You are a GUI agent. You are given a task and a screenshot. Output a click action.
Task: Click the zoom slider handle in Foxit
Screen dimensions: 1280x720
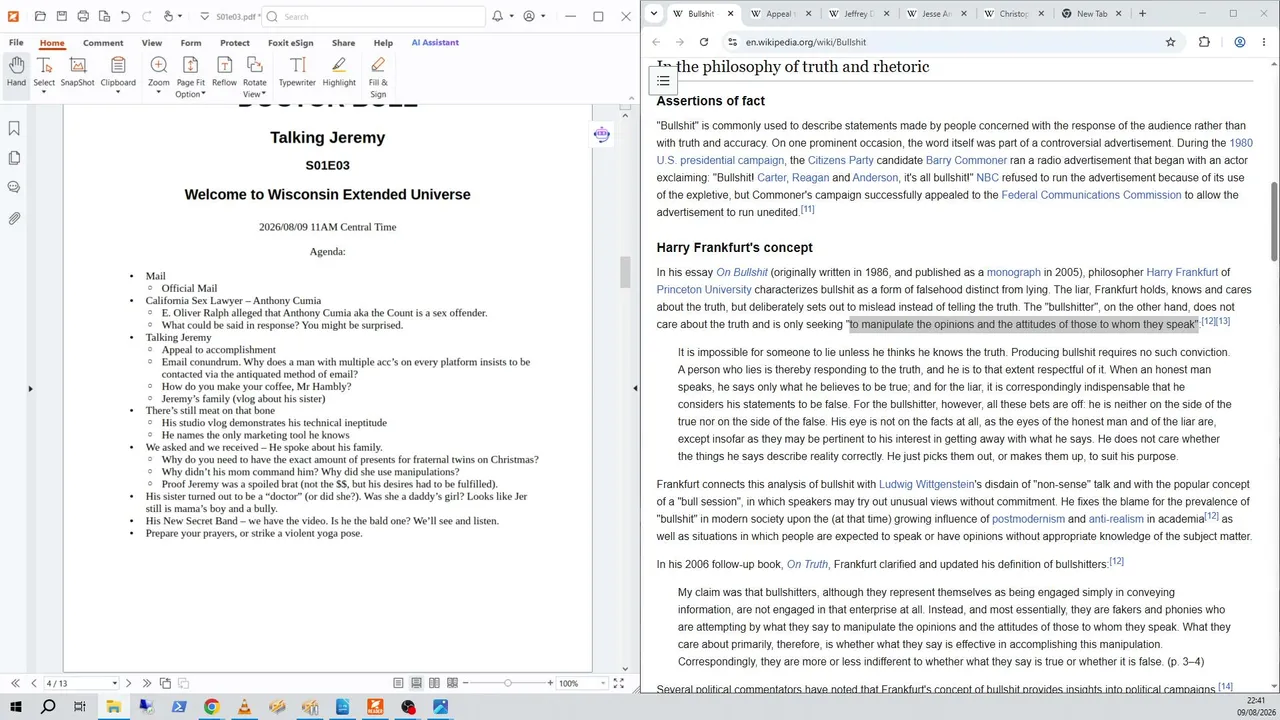coord(508,683)
